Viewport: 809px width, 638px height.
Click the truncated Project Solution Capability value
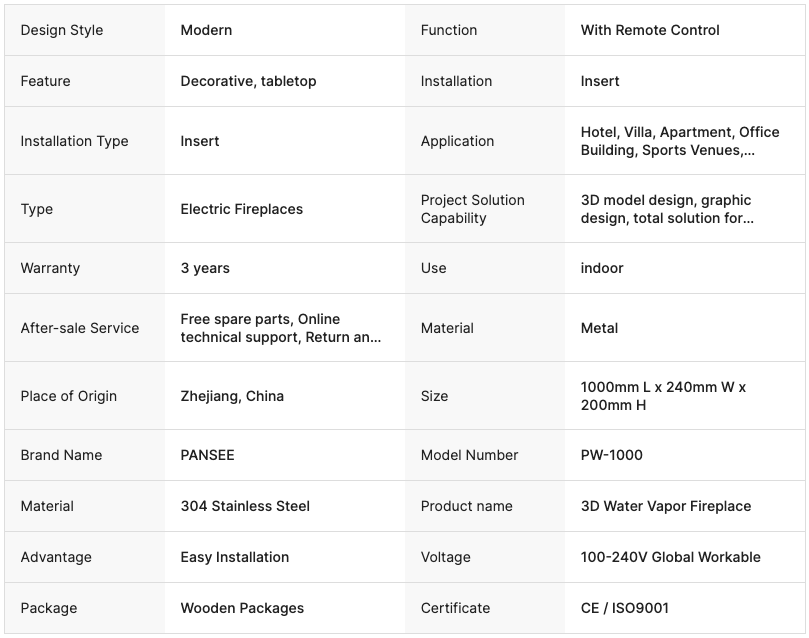pos(667,209)
